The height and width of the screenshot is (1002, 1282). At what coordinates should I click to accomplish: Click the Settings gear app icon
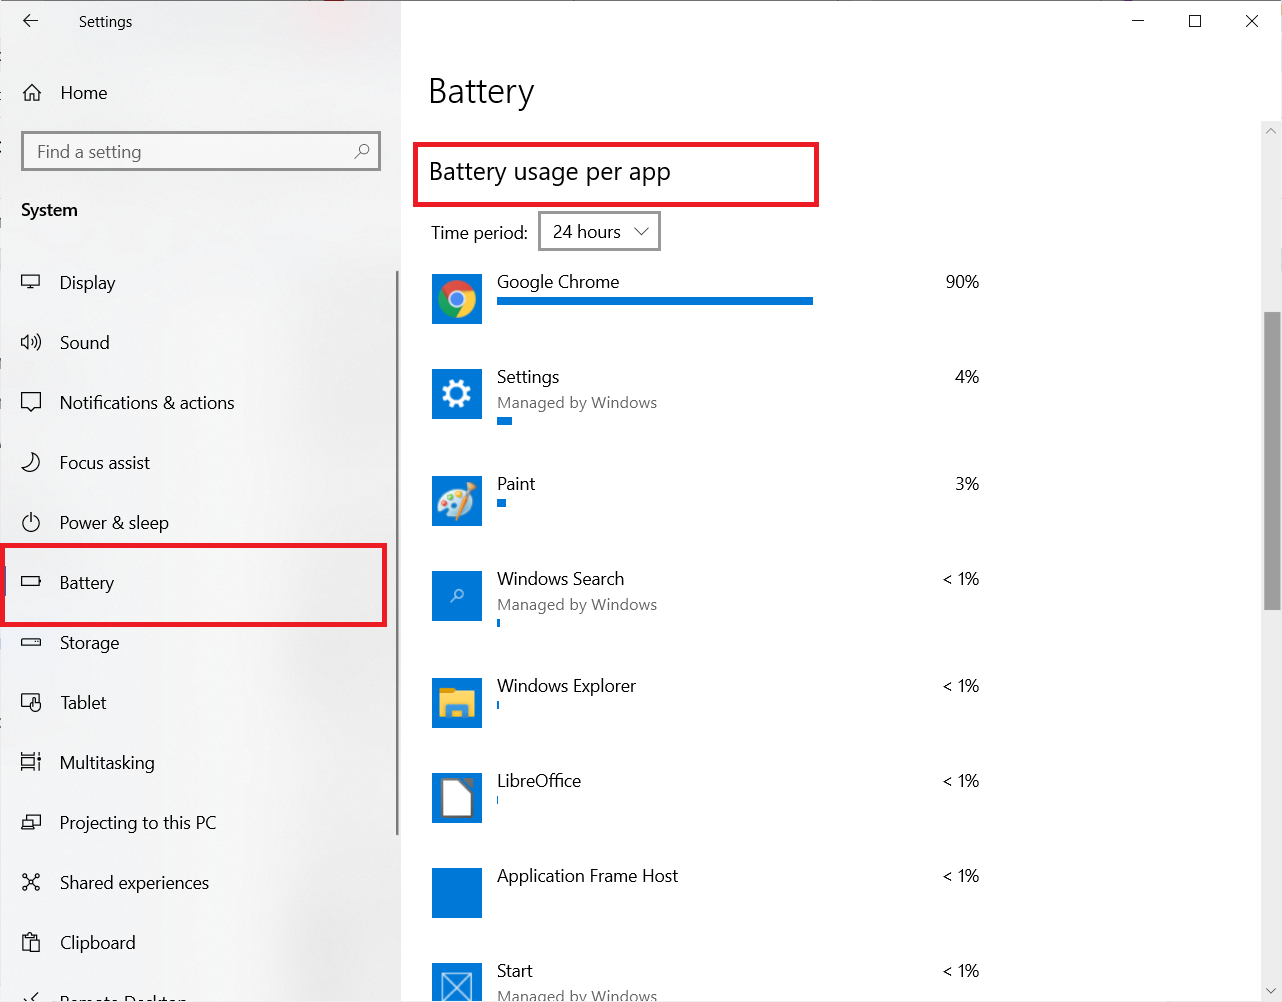point(457,394)
